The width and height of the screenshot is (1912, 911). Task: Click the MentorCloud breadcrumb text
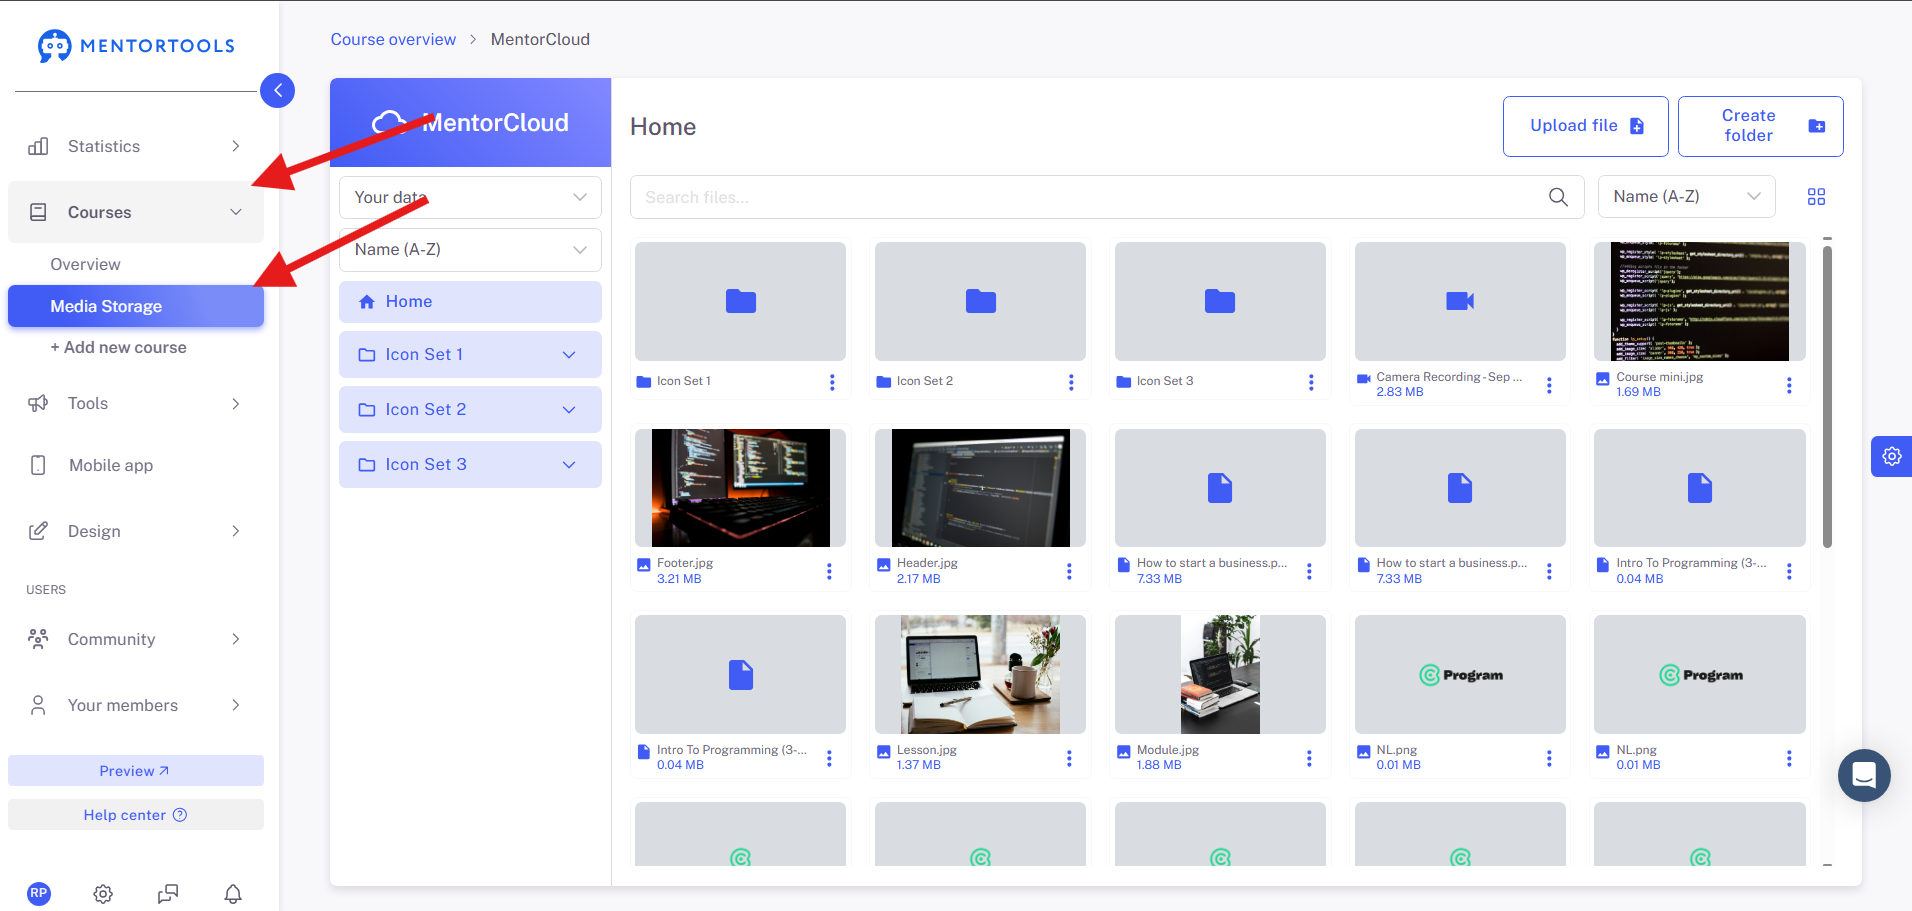pyautogui.click(x=540, y=39)
